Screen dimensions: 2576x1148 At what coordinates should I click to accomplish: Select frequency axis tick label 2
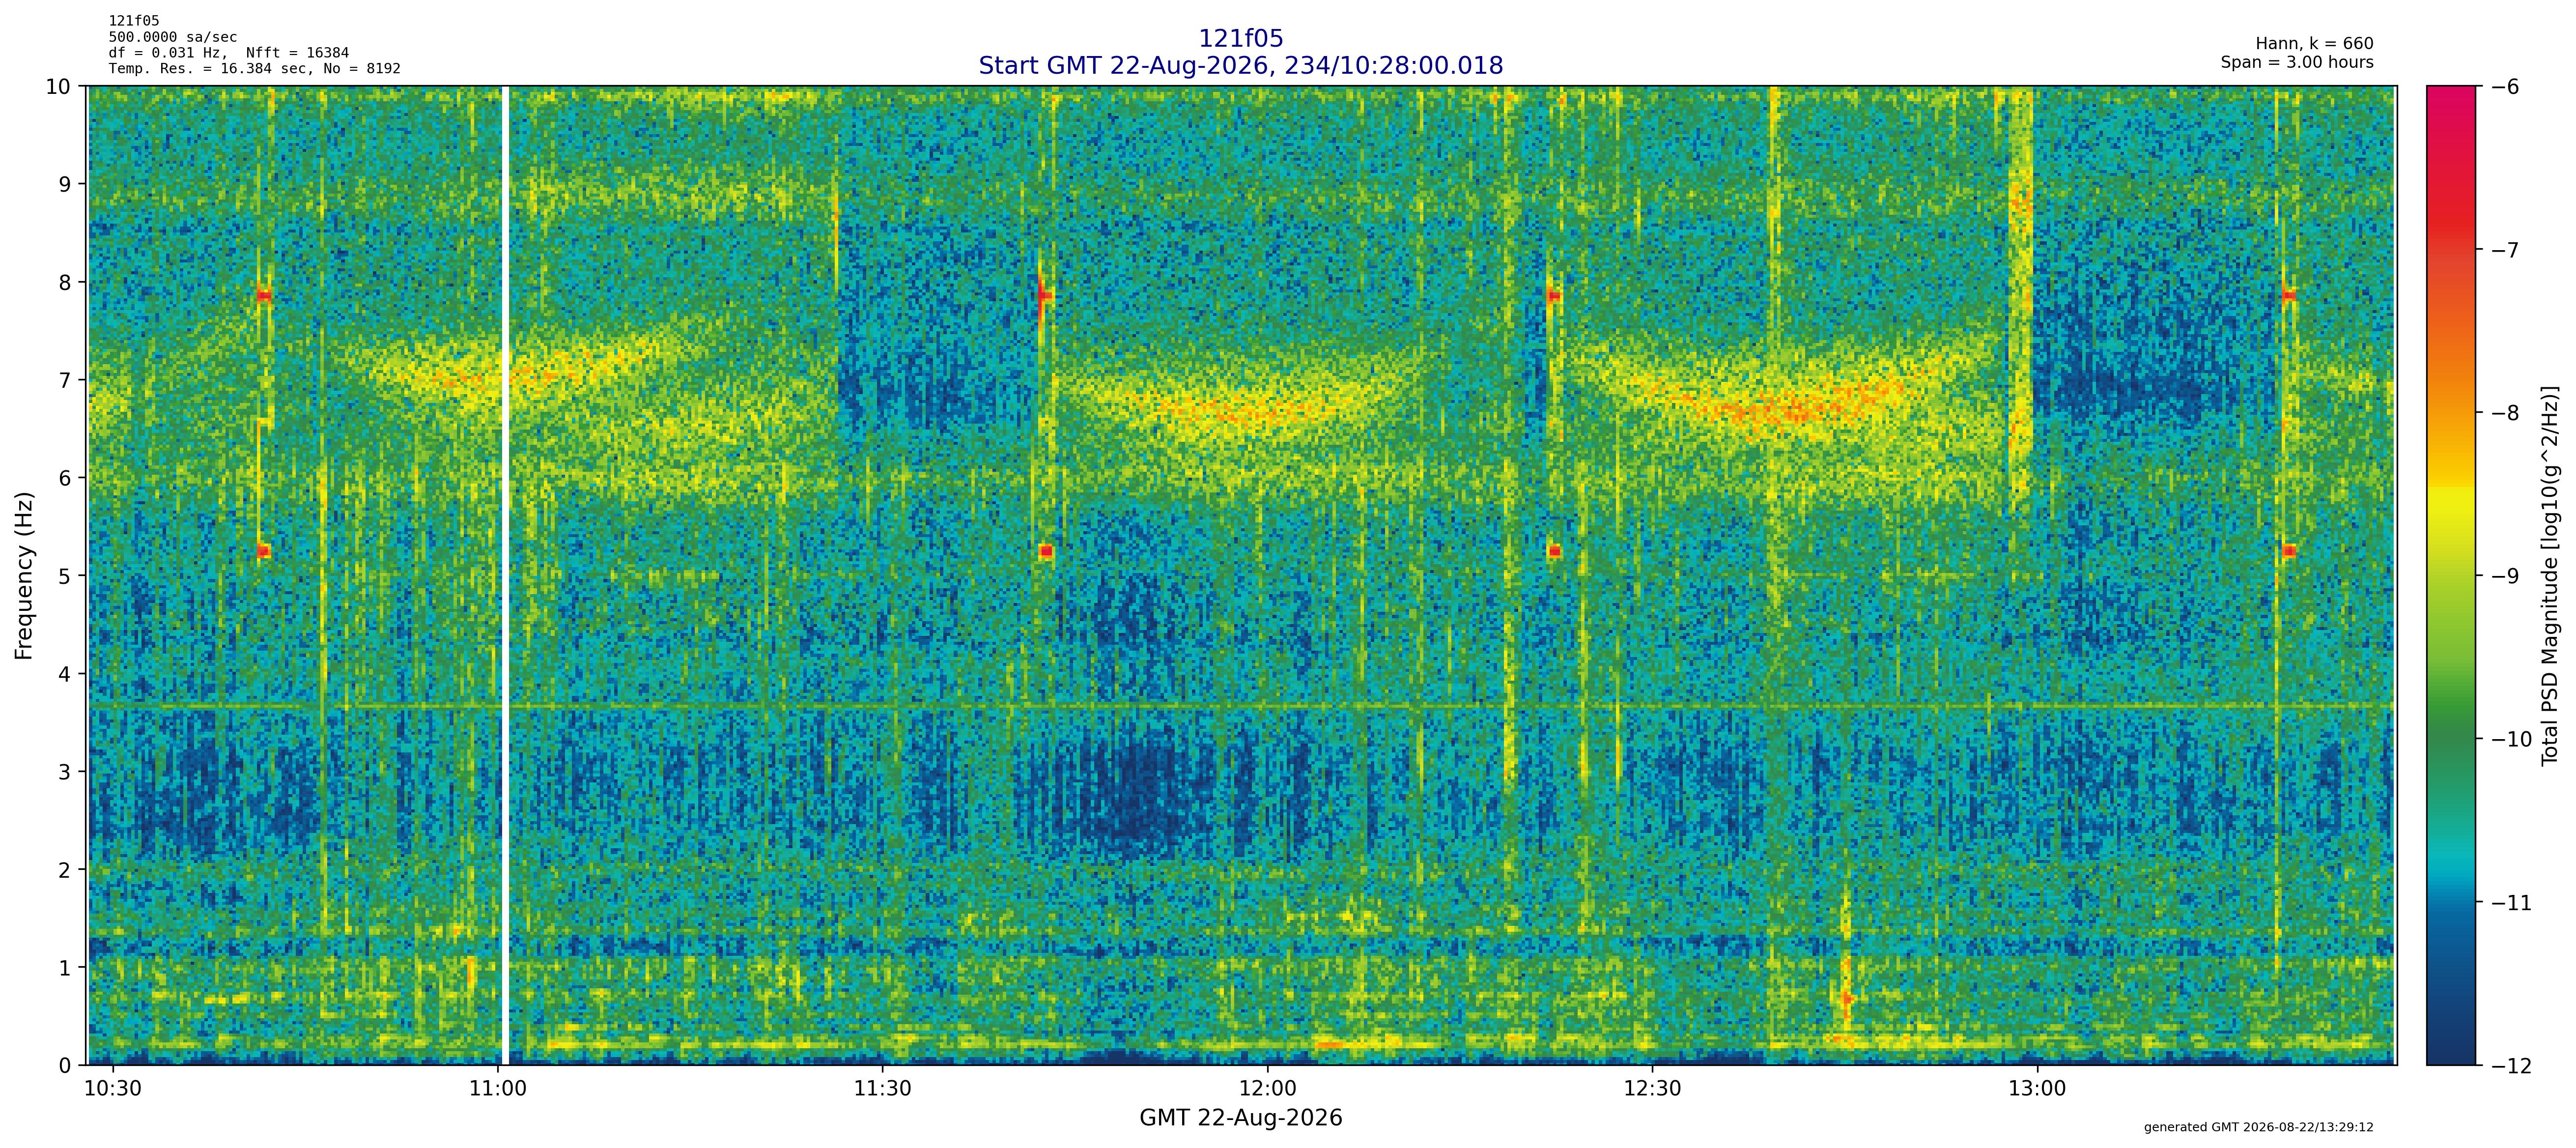[65, 870]
